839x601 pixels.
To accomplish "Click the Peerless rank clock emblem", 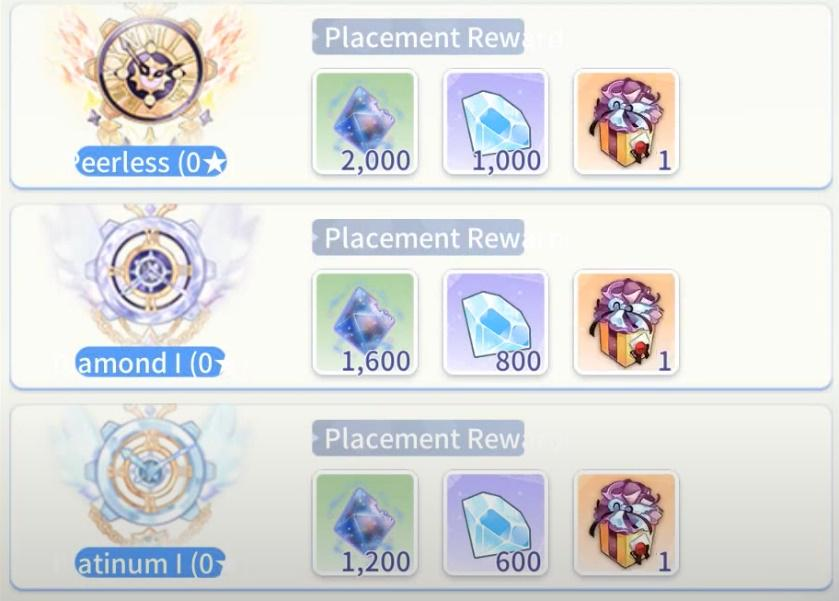I will coord(151,72).
